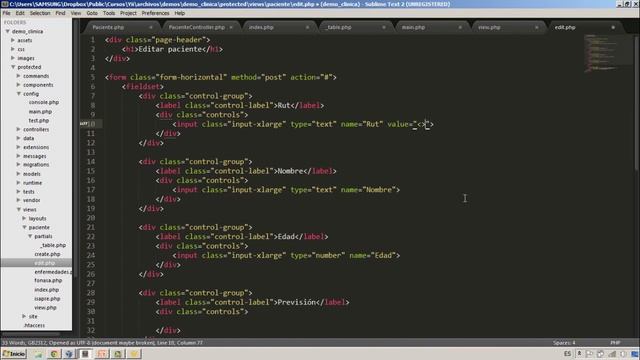Image resolution: width=640 pixels, height=360 pixels.
Task: Expand the data folder
Action: pyautogui.click(x=18, y=138)
